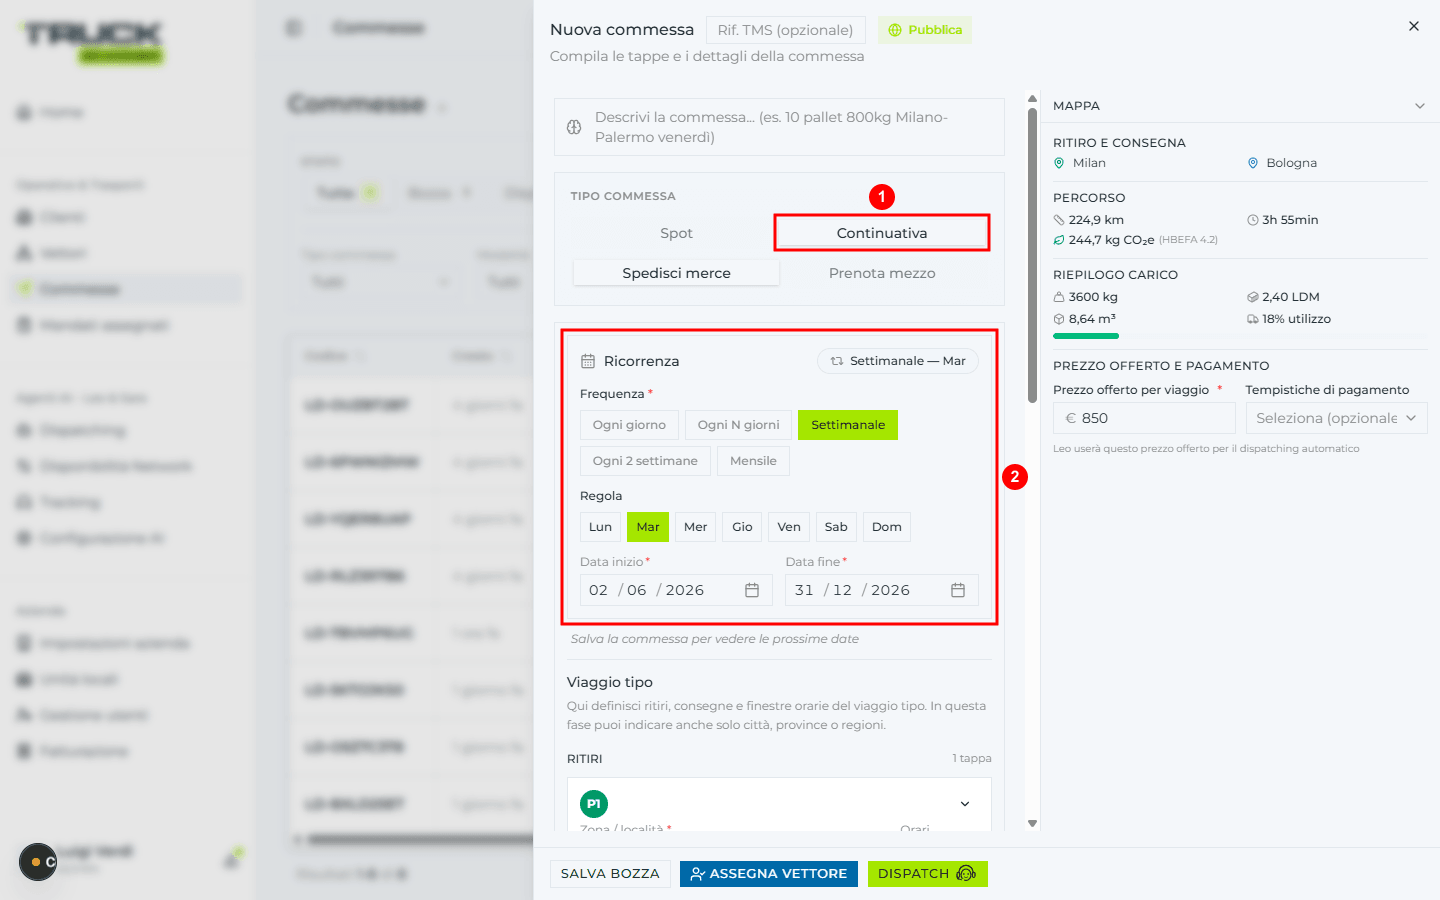Open the Data fine calendar picker
Viewport: 1440px width, 900px height.
click(958, 590)
